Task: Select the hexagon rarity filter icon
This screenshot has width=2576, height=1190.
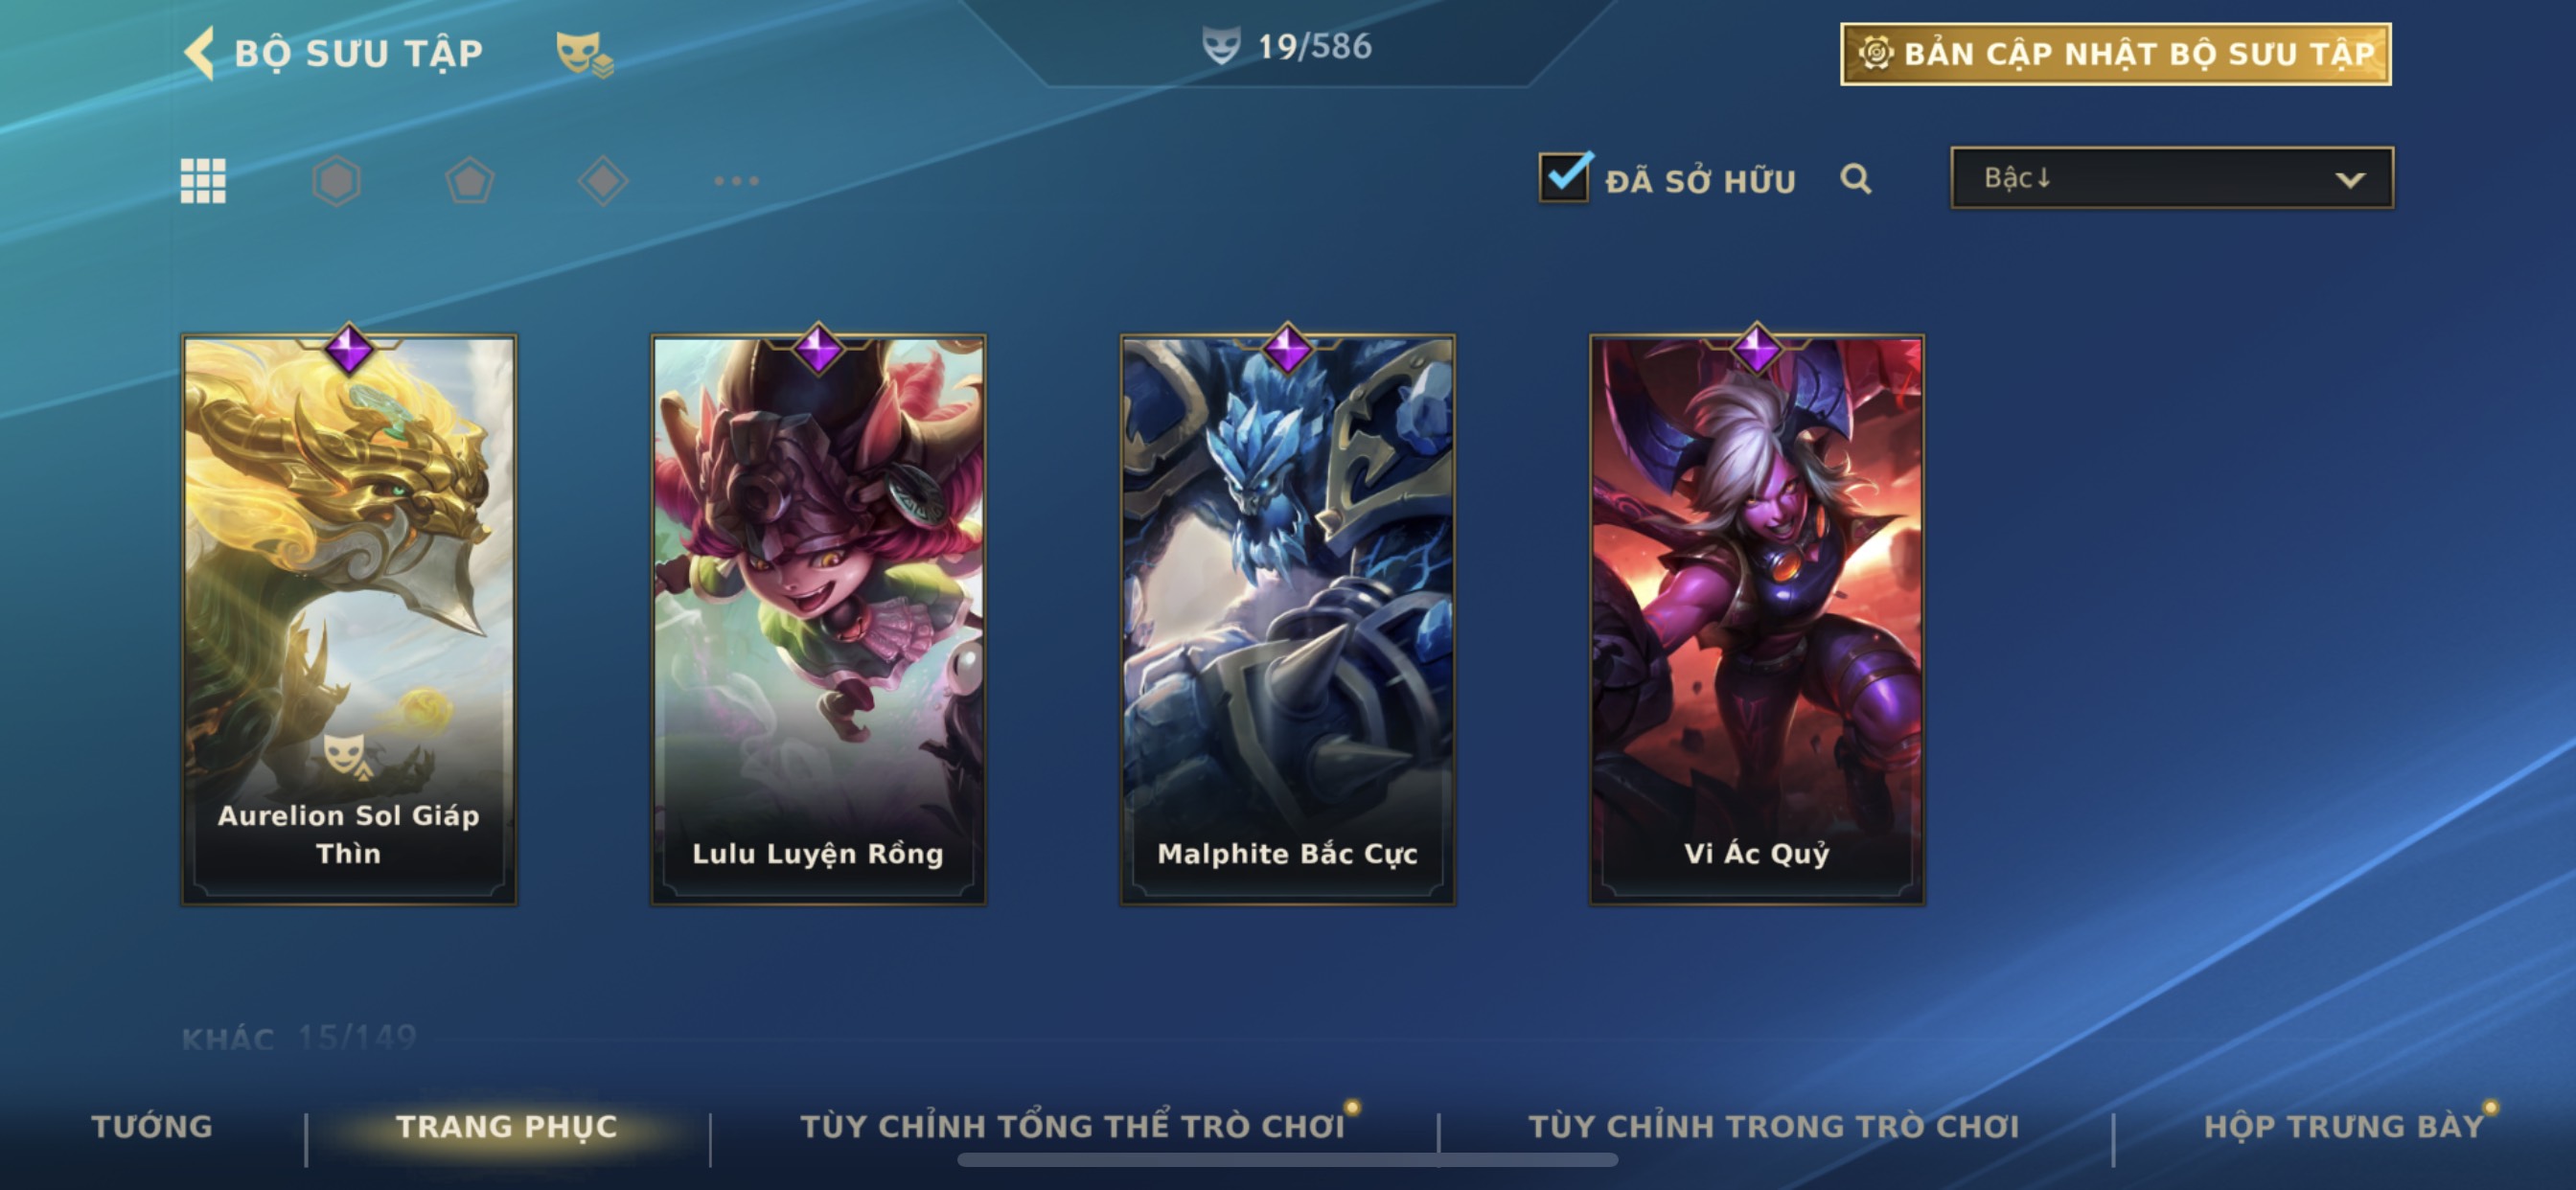Action: pyautogui.click(x=336, y=181)
